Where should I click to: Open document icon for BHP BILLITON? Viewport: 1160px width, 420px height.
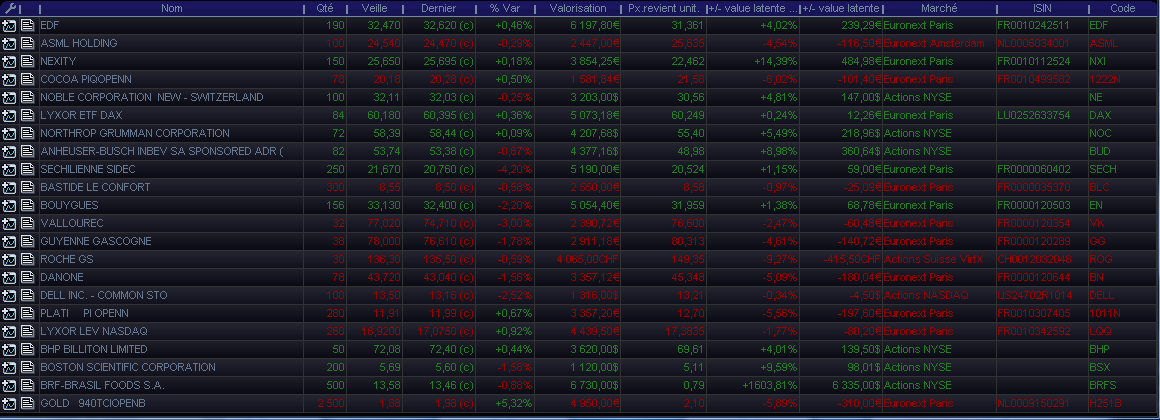[28, 349]
